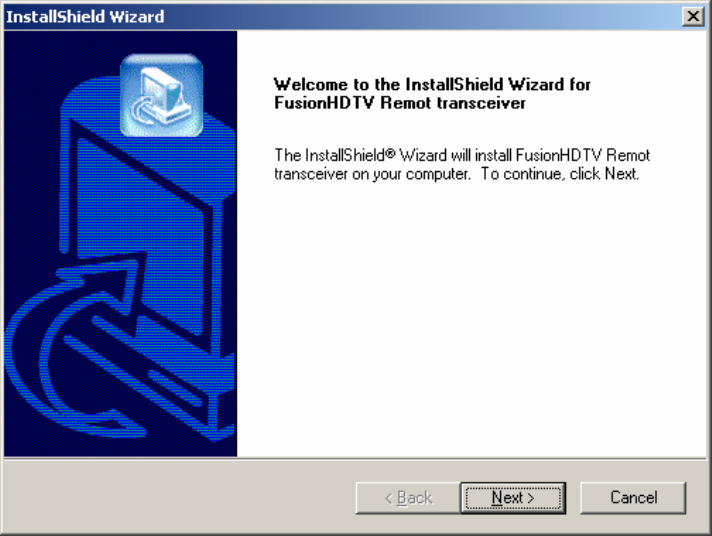Click the word InstallShield® in the description

coord(350,155)
